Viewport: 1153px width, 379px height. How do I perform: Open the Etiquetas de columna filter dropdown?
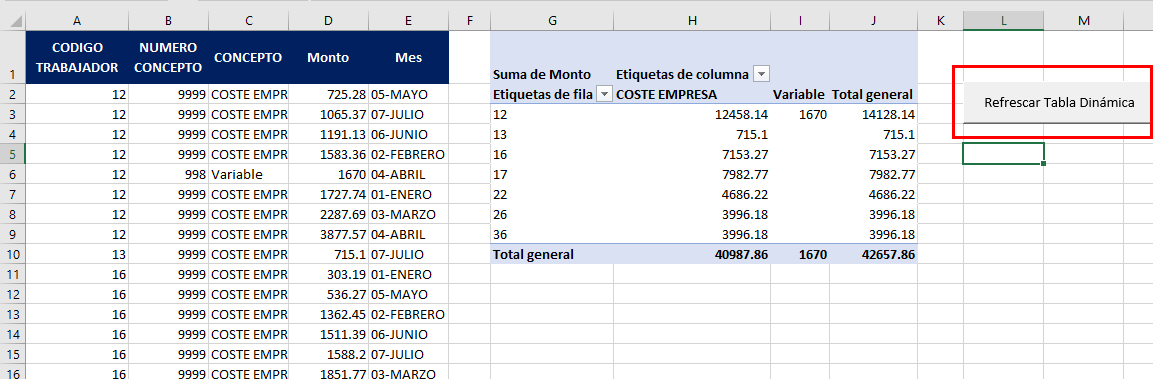coord(762,74)
